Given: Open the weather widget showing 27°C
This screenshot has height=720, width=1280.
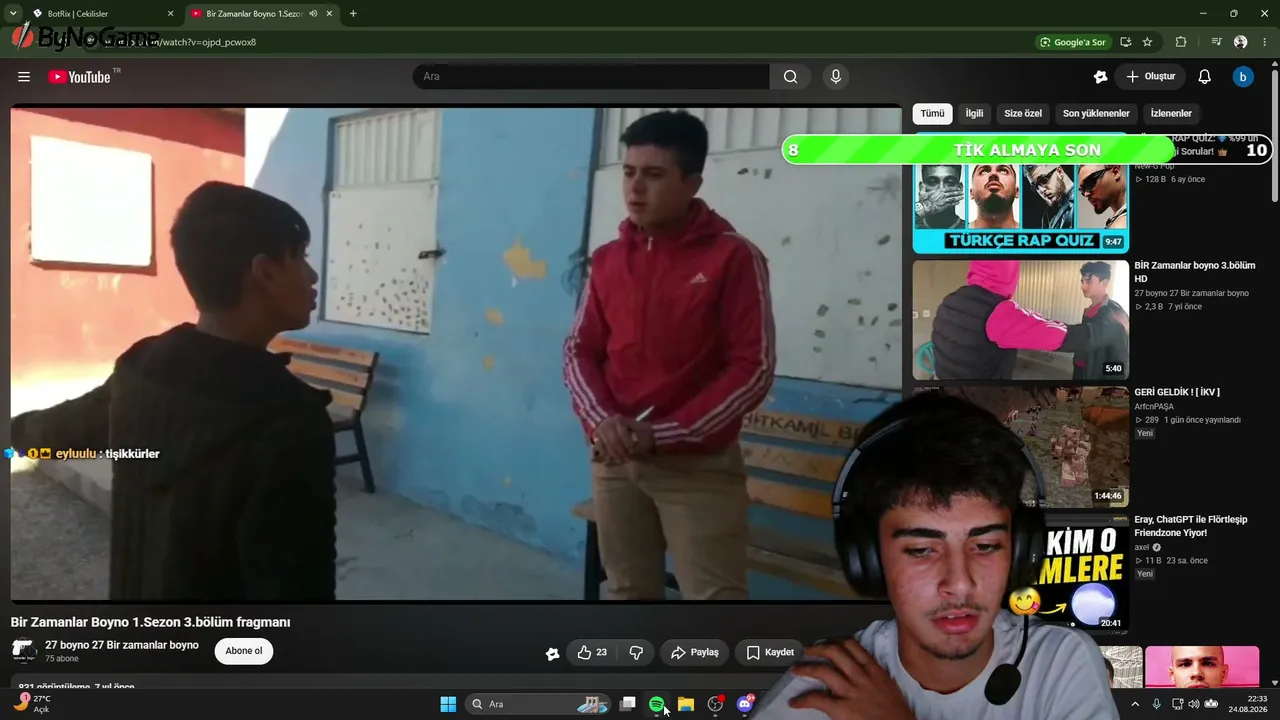Looking at the screenshot, I should (x=31, y=704).
